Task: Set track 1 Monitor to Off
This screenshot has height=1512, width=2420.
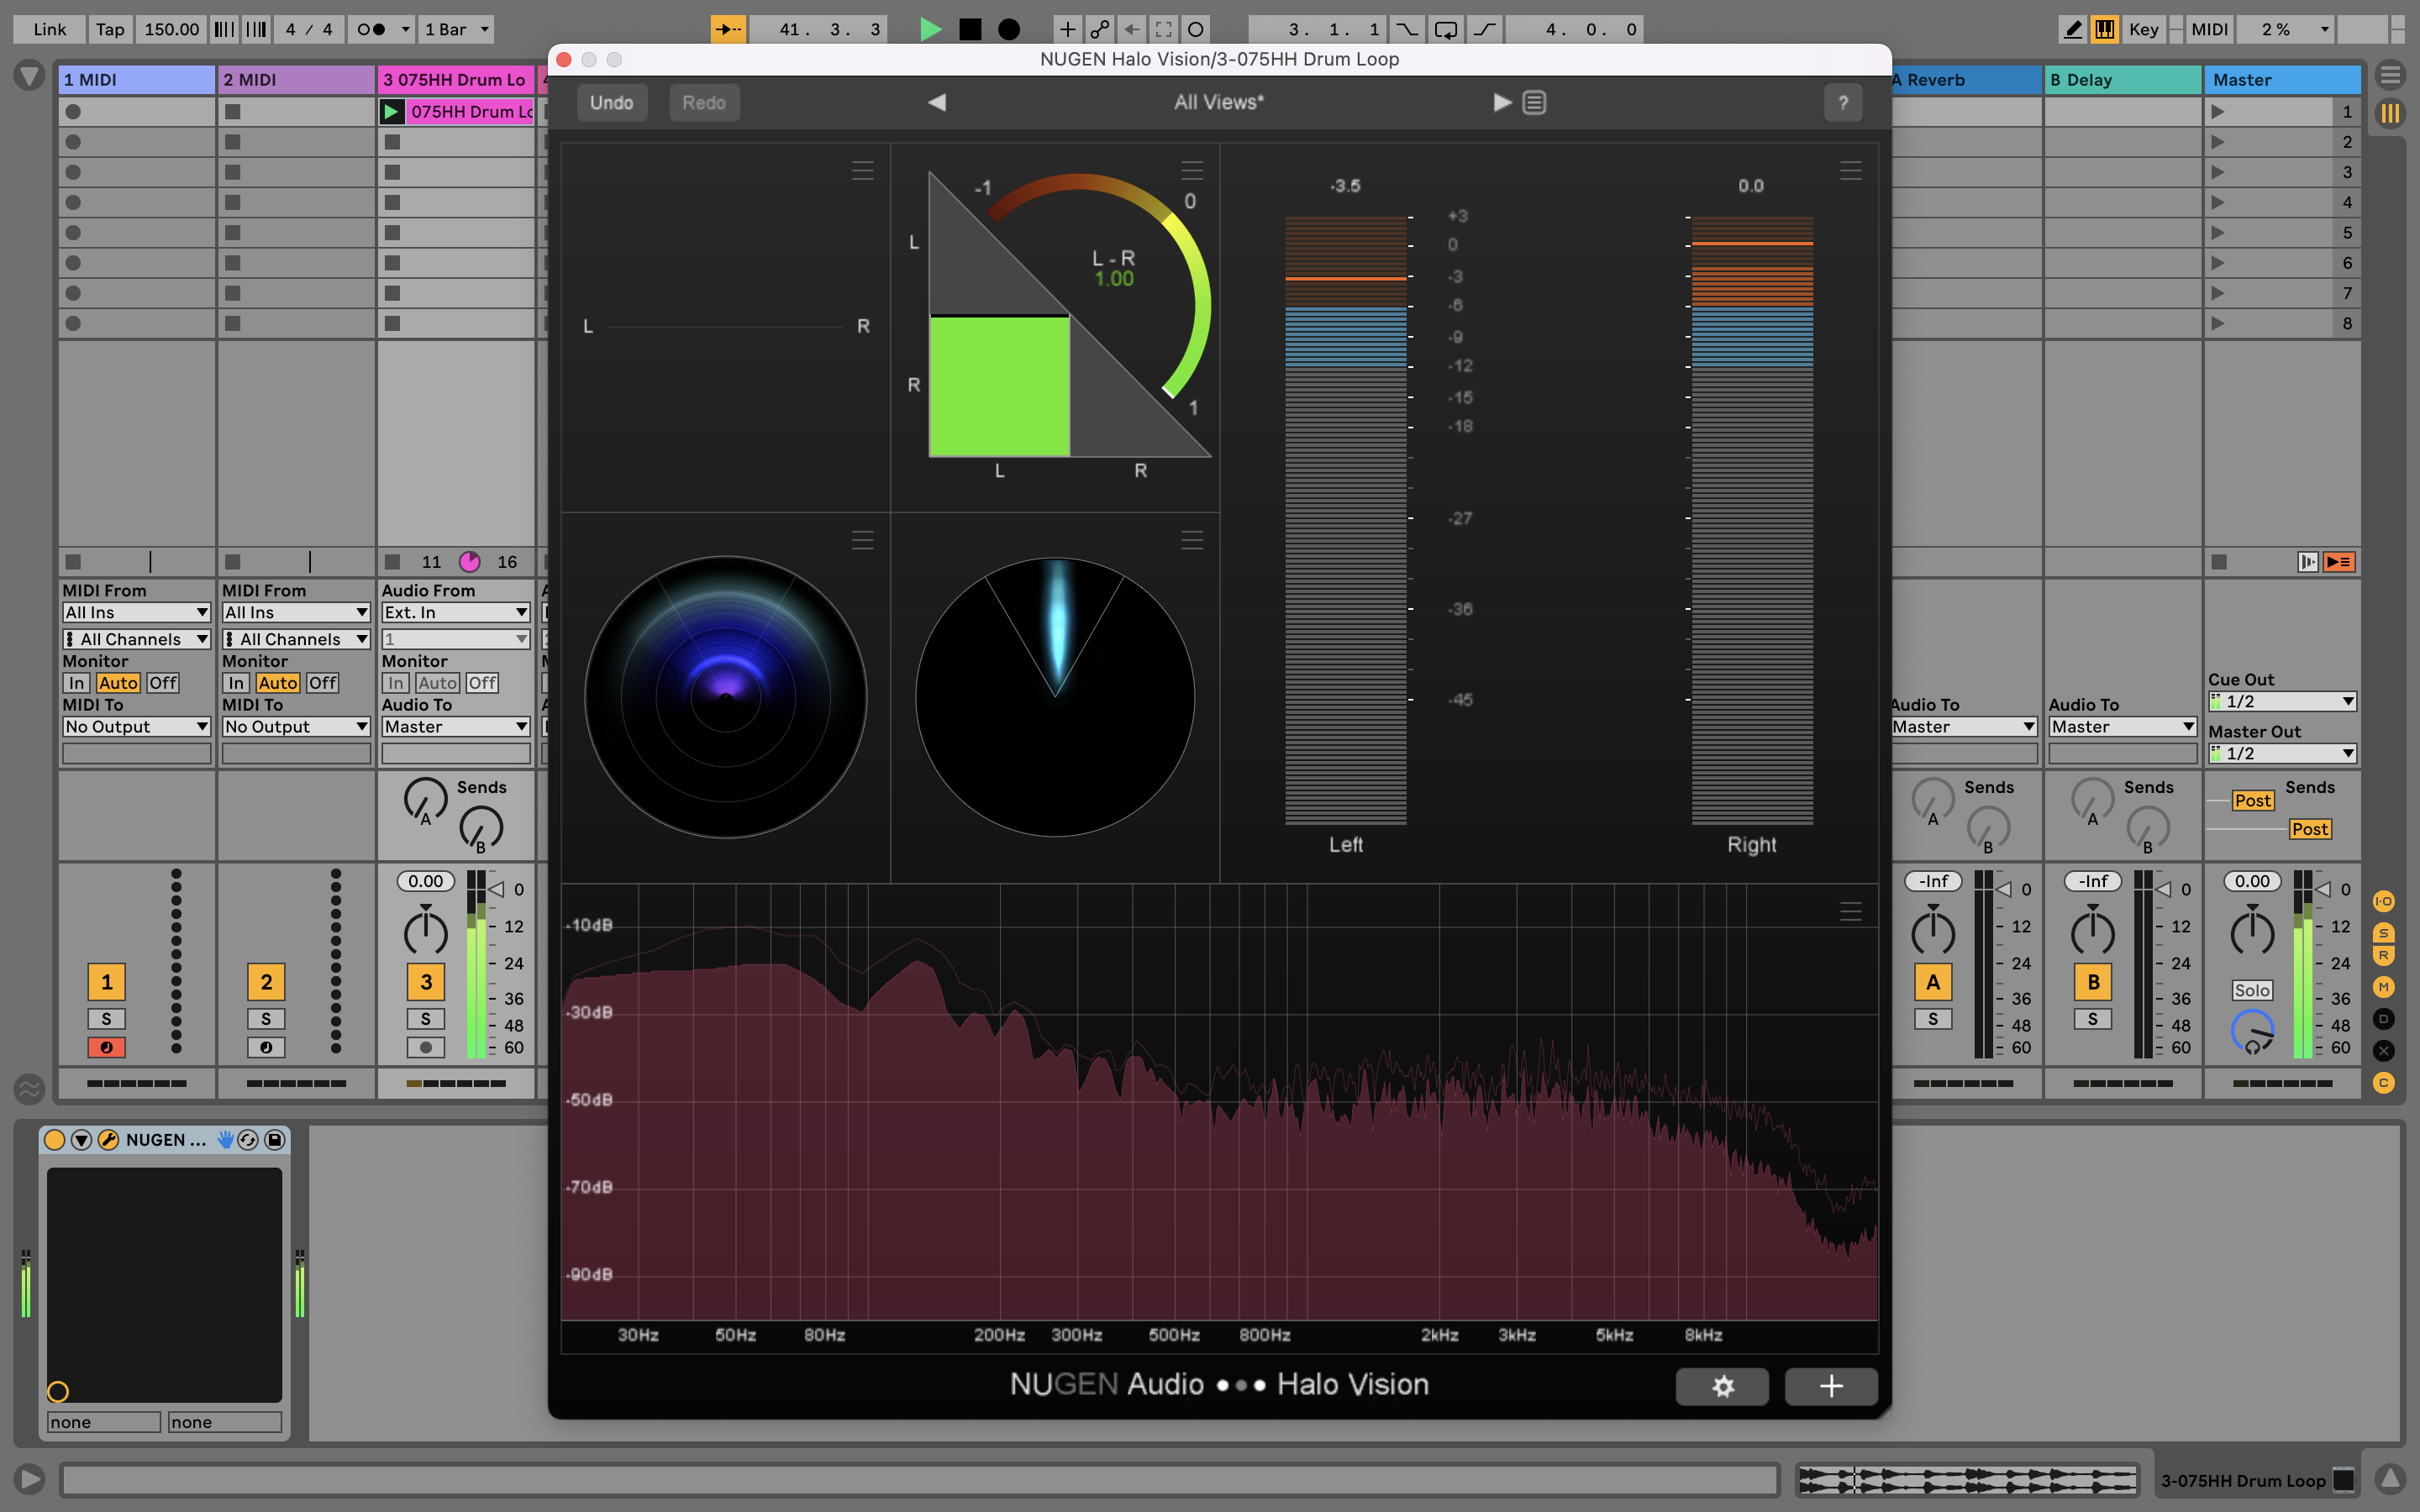Action: point(162,683)
